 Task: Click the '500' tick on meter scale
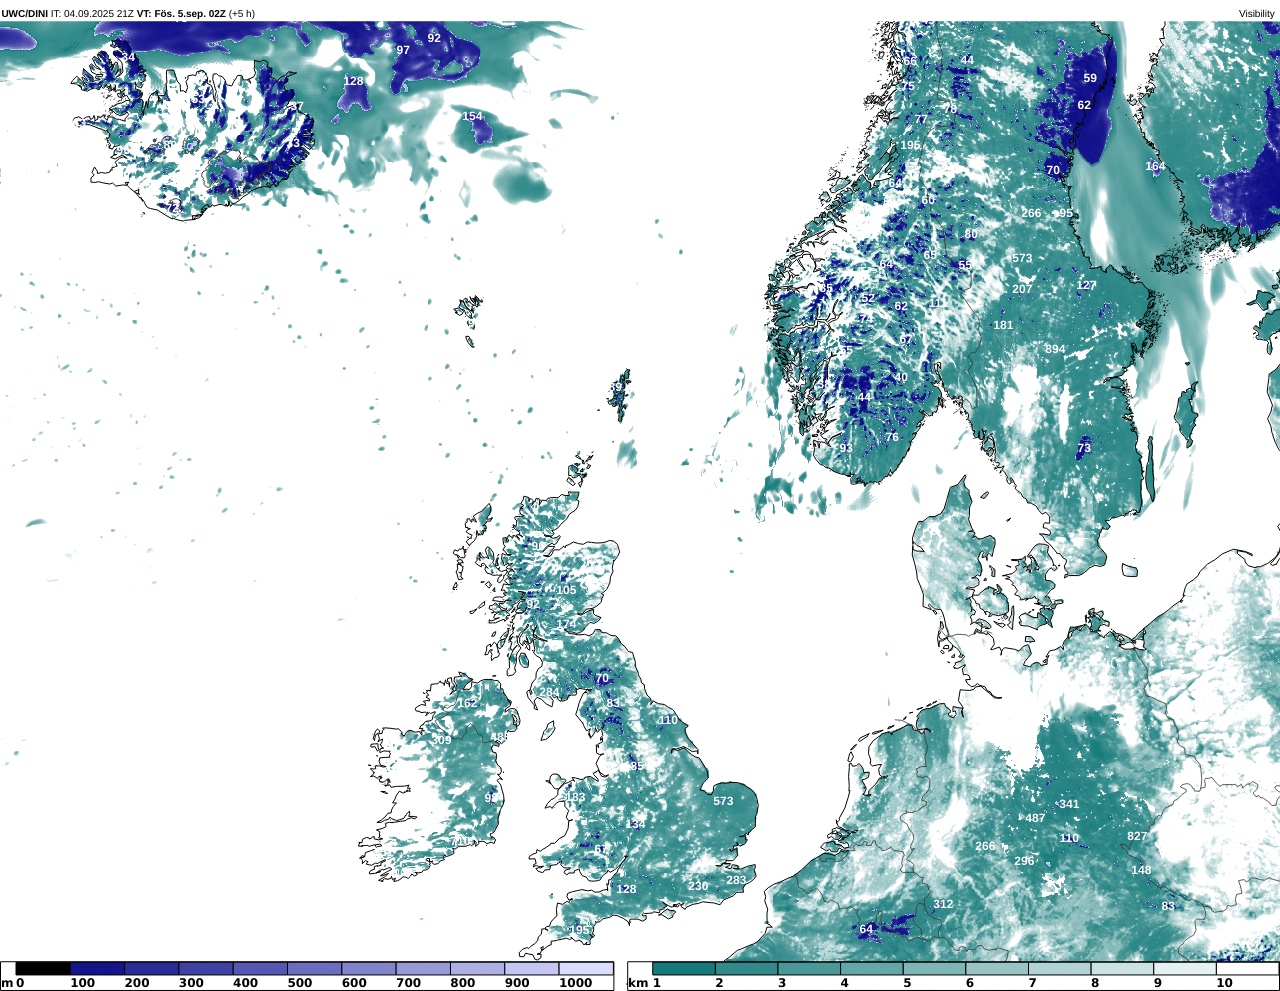pyautogui.click(x=300, y=983)
